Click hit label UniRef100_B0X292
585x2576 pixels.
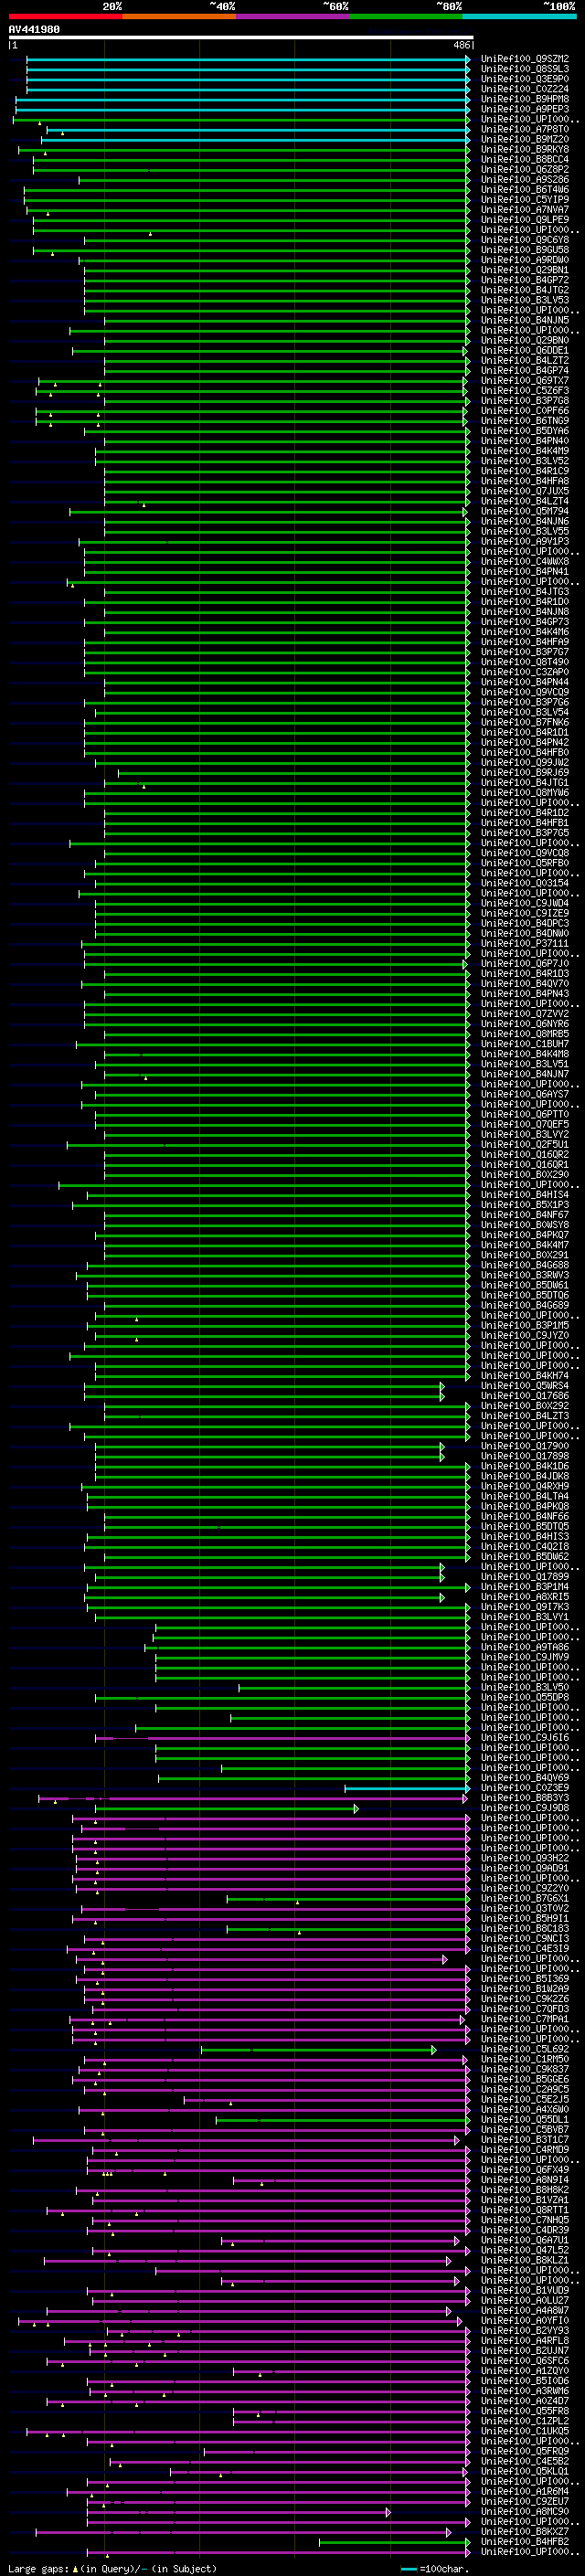coord(524,1405)
